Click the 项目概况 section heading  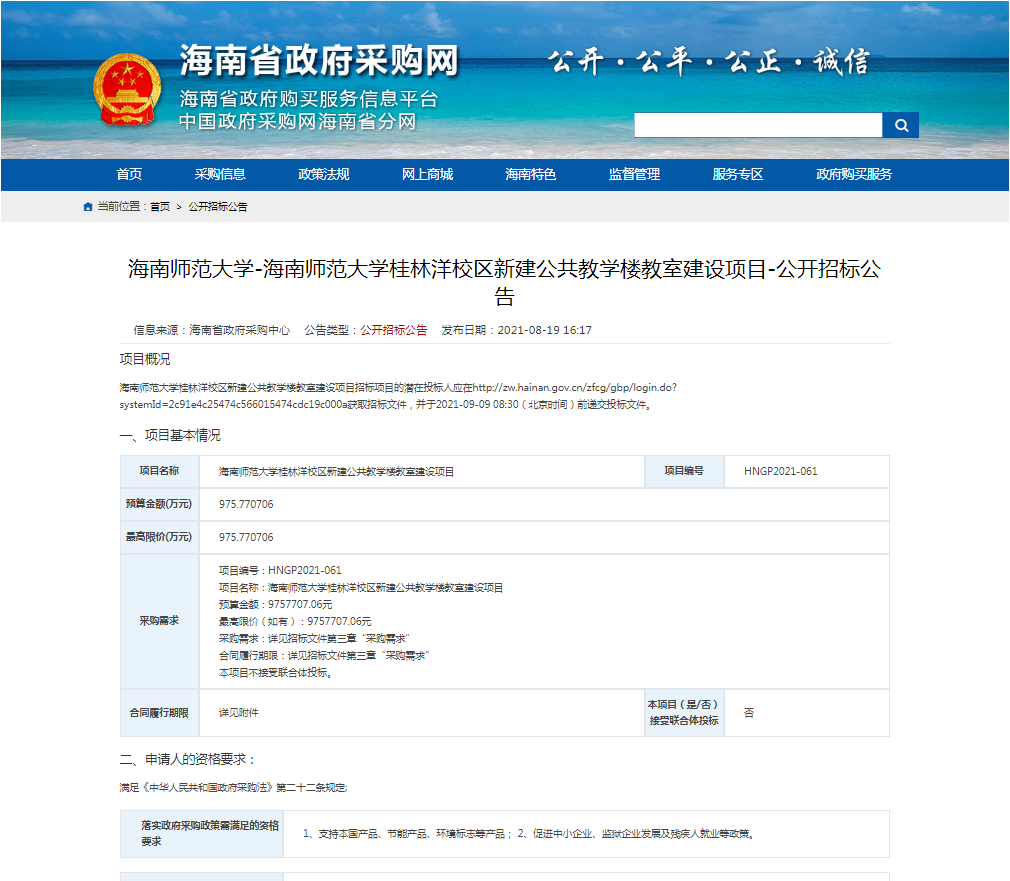point(145,359)
